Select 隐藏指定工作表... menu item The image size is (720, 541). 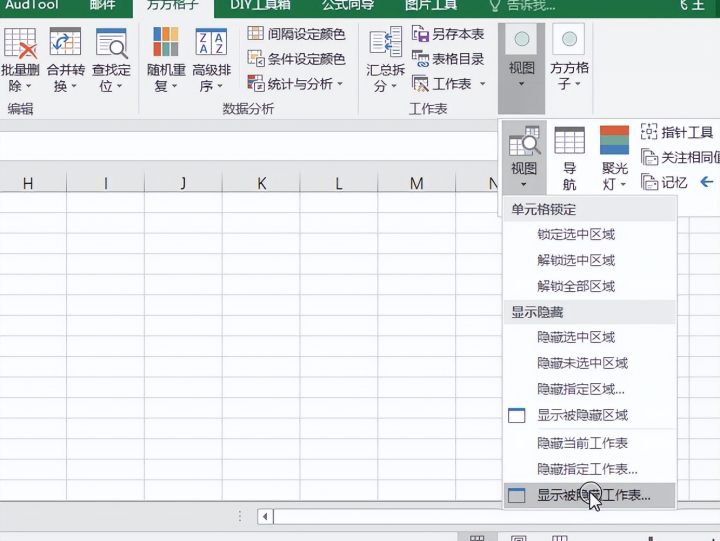coord(590,469)
